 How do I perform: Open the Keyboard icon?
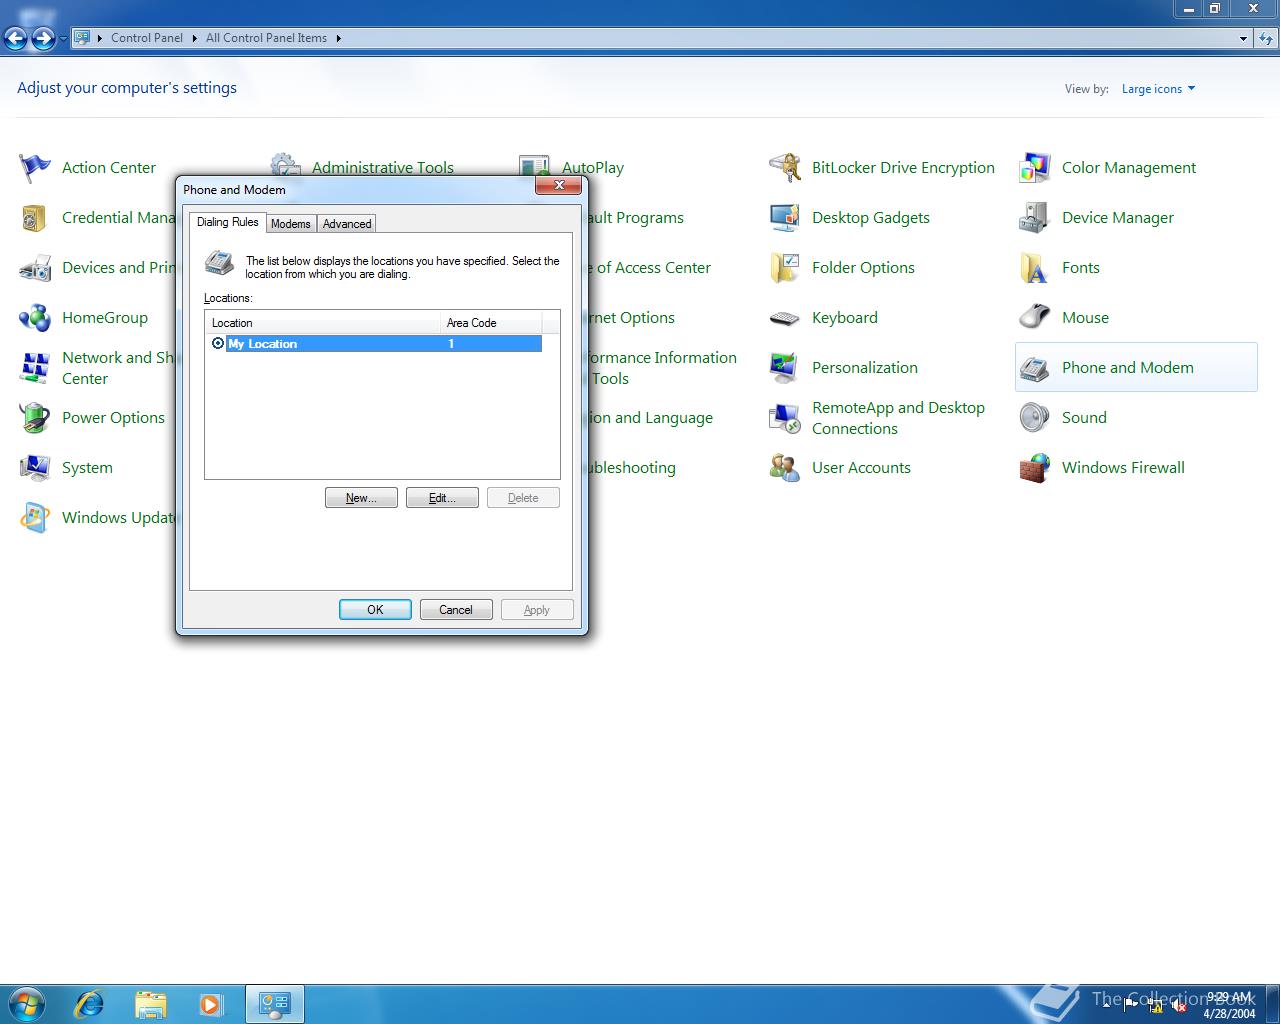pyautogui.click(x=785, y=318)
